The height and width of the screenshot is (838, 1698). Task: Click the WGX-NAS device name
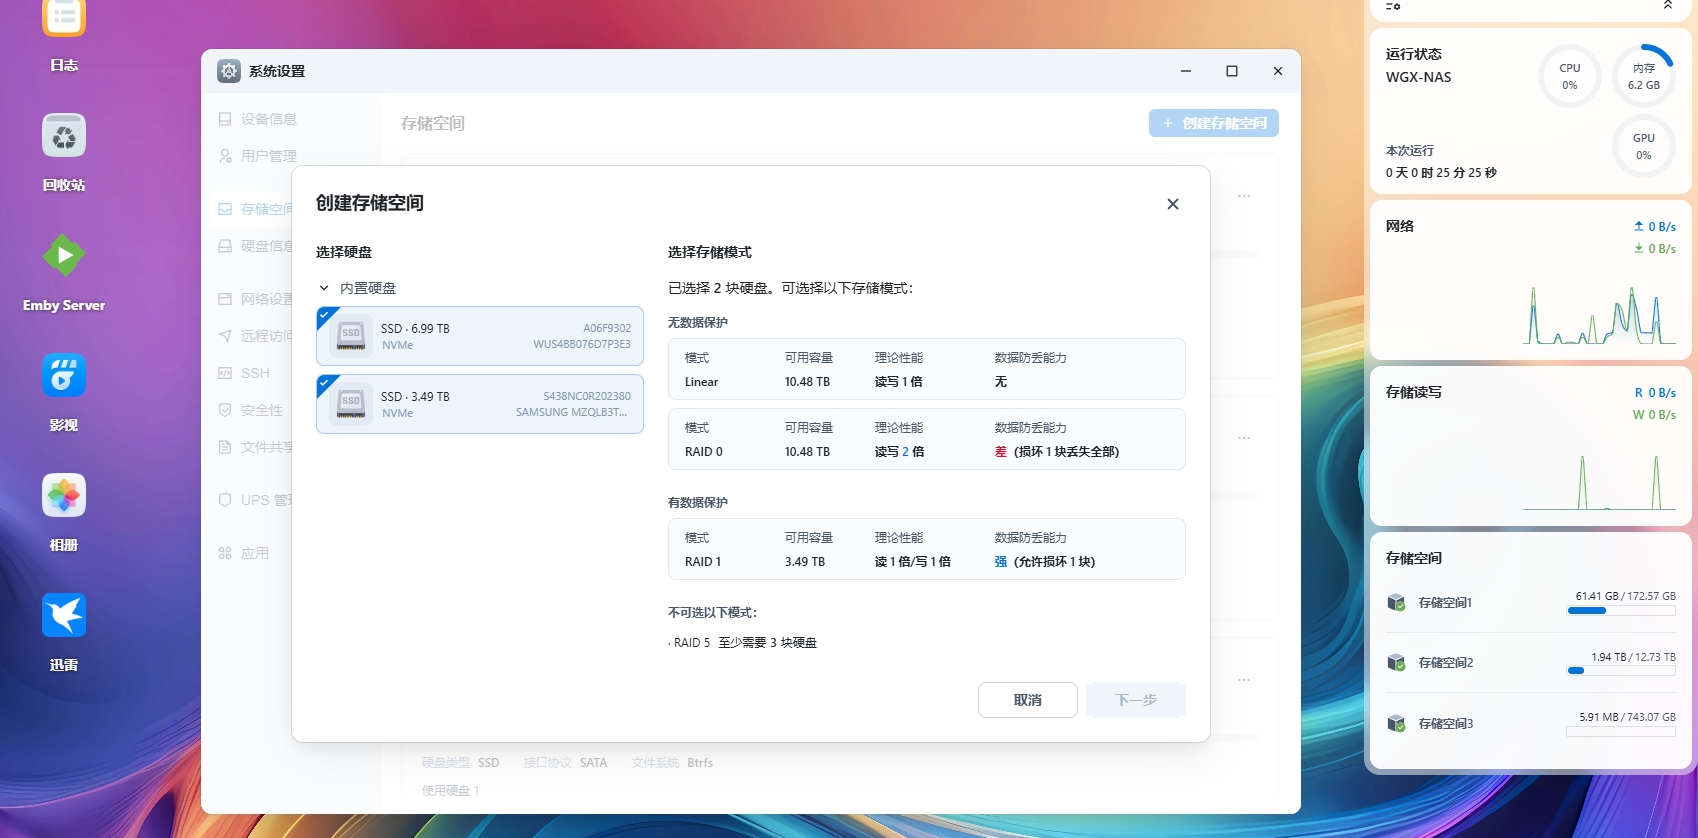coord(1418,77)
